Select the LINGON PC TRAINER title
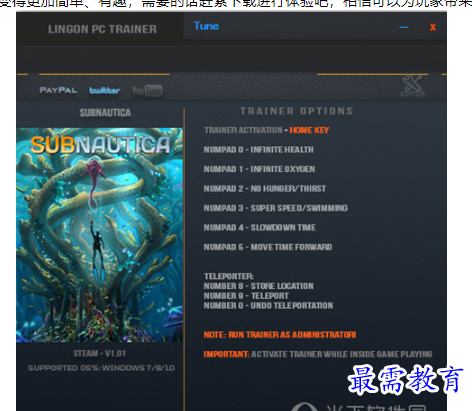The image size is (472, 411). [x=102, y=29]
